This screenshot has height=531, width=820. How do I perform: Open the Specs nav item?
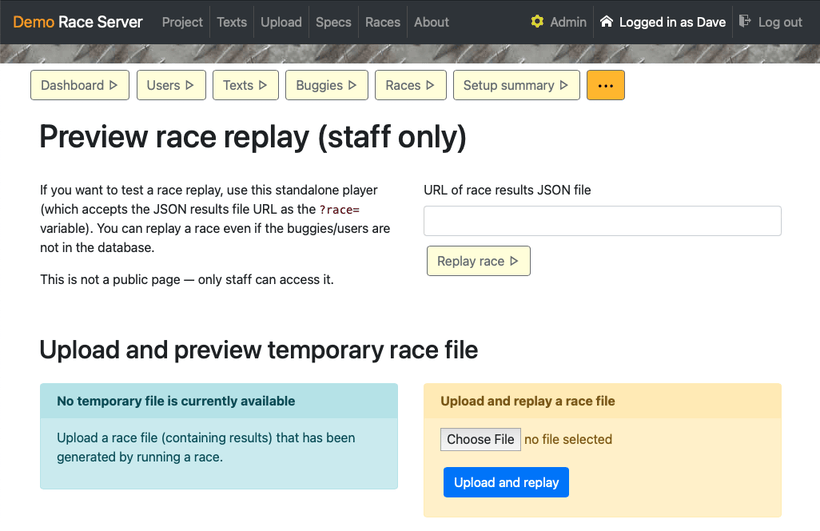pos(334,22)
